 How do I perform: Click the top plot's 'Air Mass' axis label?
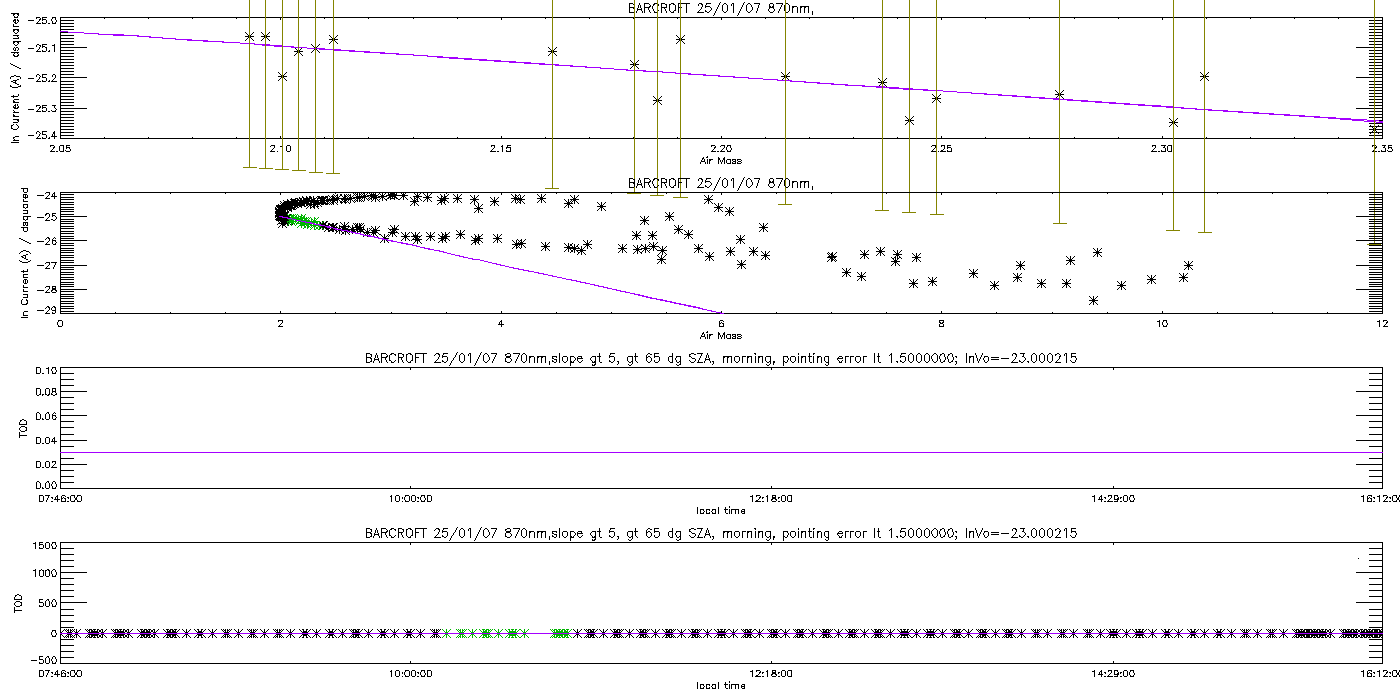[x=720, y=160]
